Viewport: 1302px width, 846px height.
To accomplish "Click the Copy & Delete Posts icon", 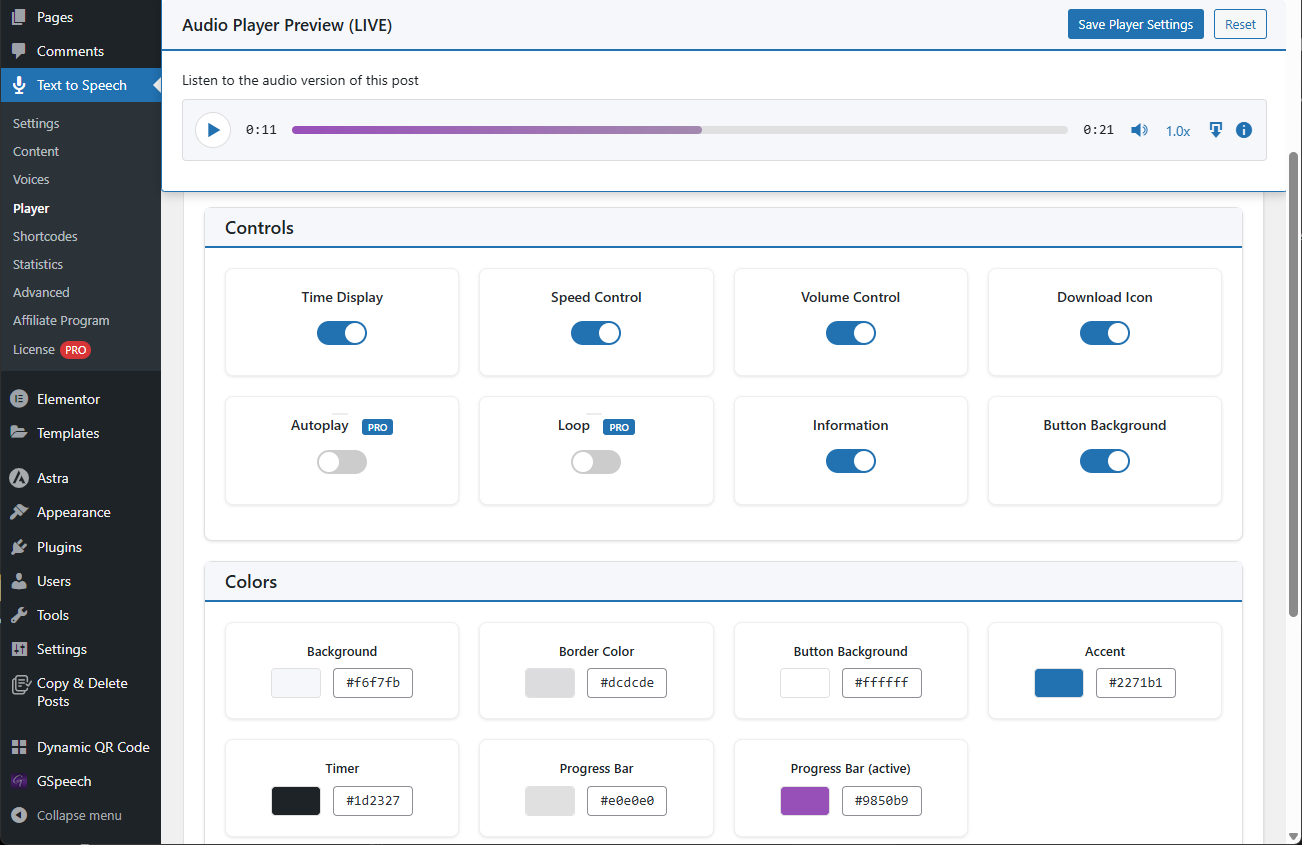I will point(19,685).
